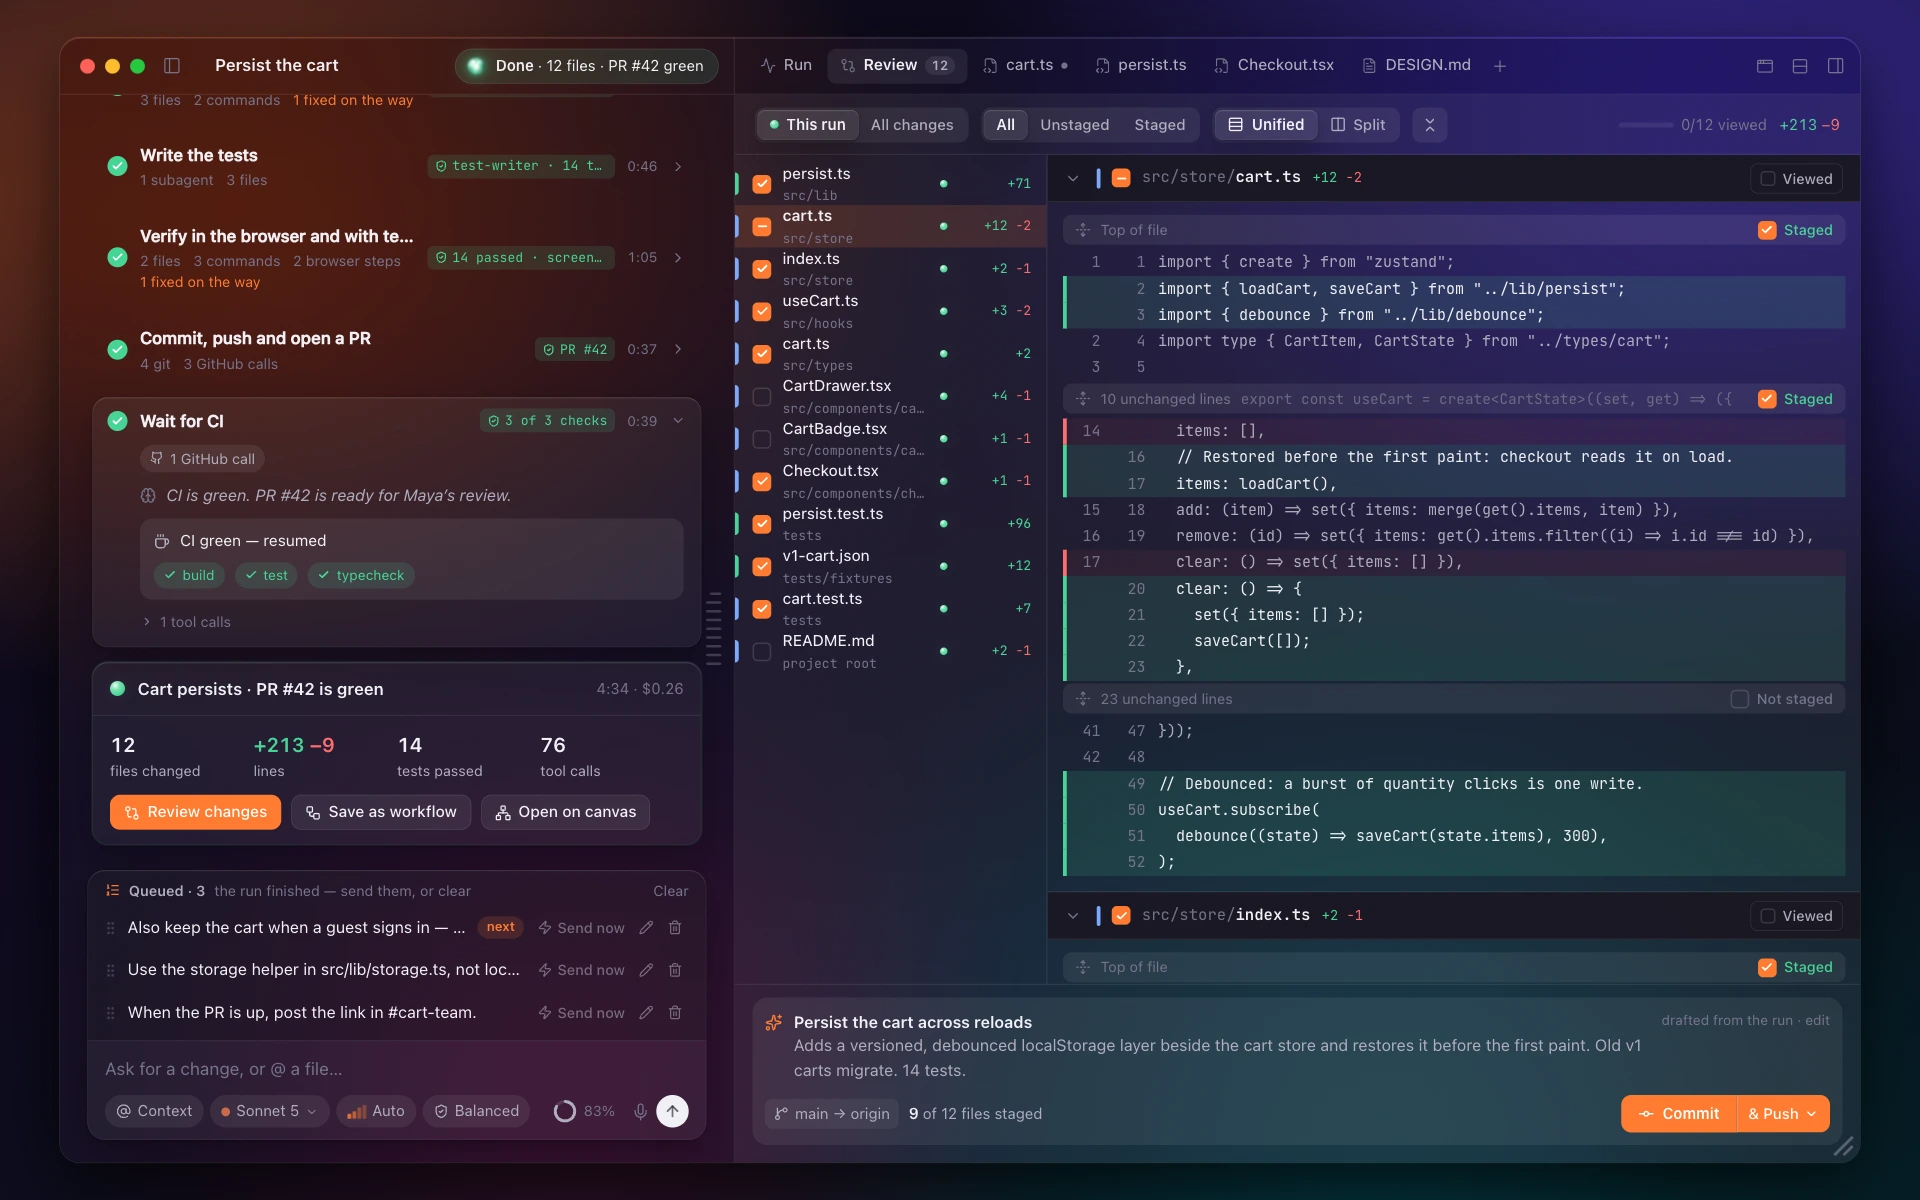Click the new tab plus icon
Image resolution: width=1920 pixels, height=1200 pixels.
1500,66
